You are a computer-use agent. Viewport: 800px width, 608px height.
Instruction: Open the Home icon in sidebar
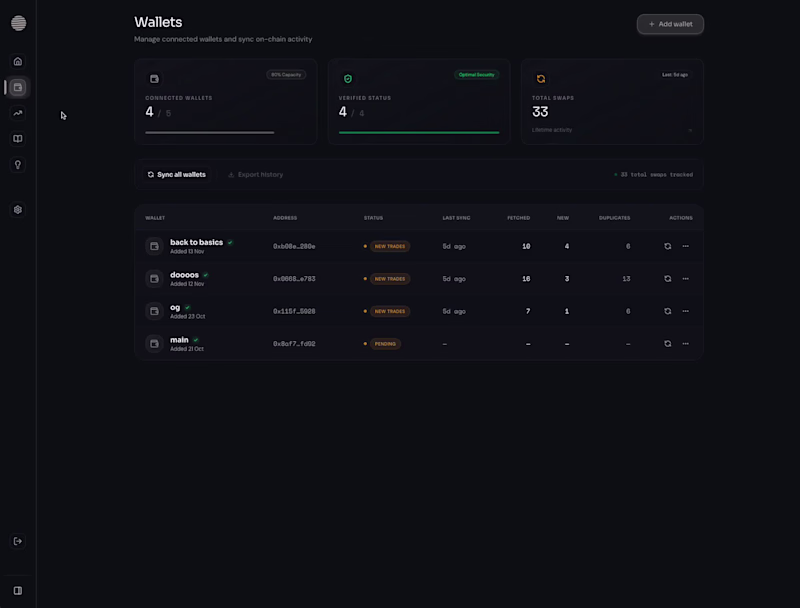point(18,62)
